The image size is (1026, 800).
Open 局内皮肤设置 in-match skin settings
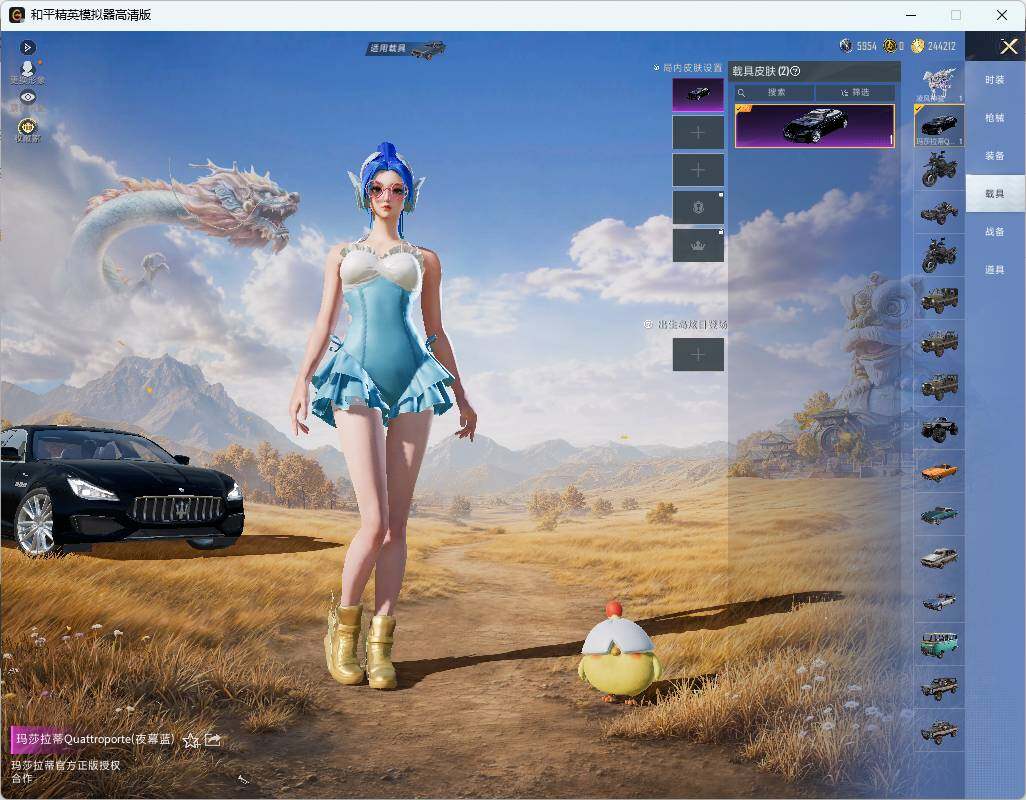click(688, 67)
